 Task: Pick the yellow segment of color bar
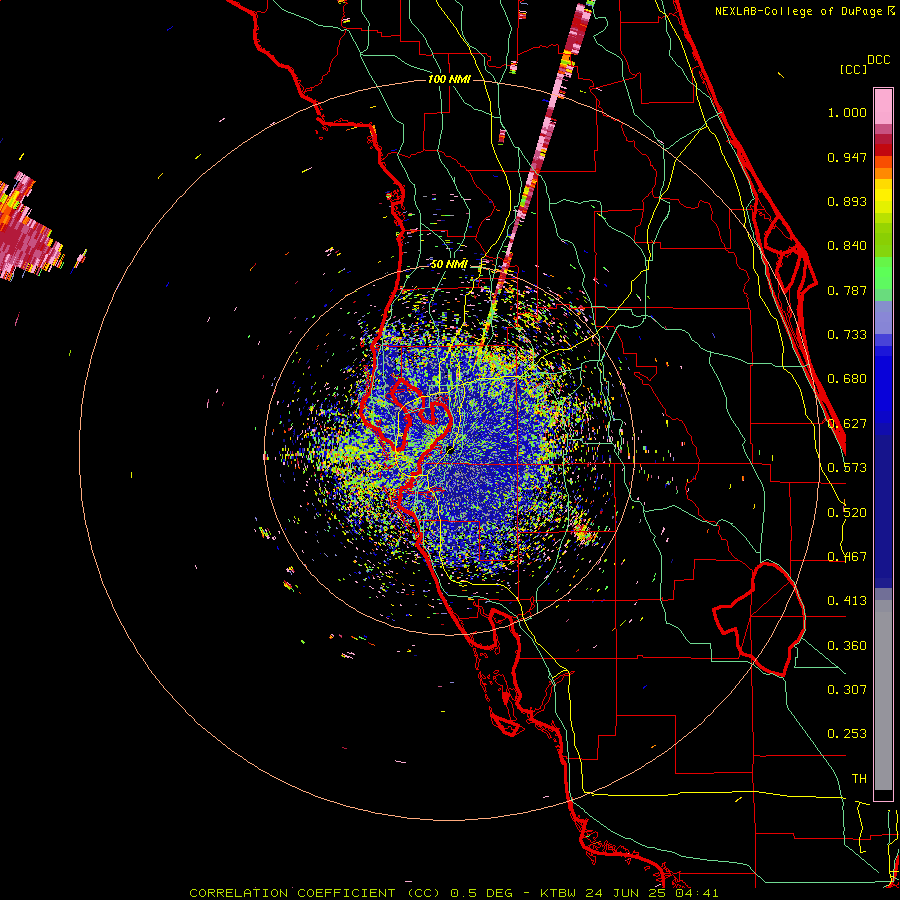point(883,197)
